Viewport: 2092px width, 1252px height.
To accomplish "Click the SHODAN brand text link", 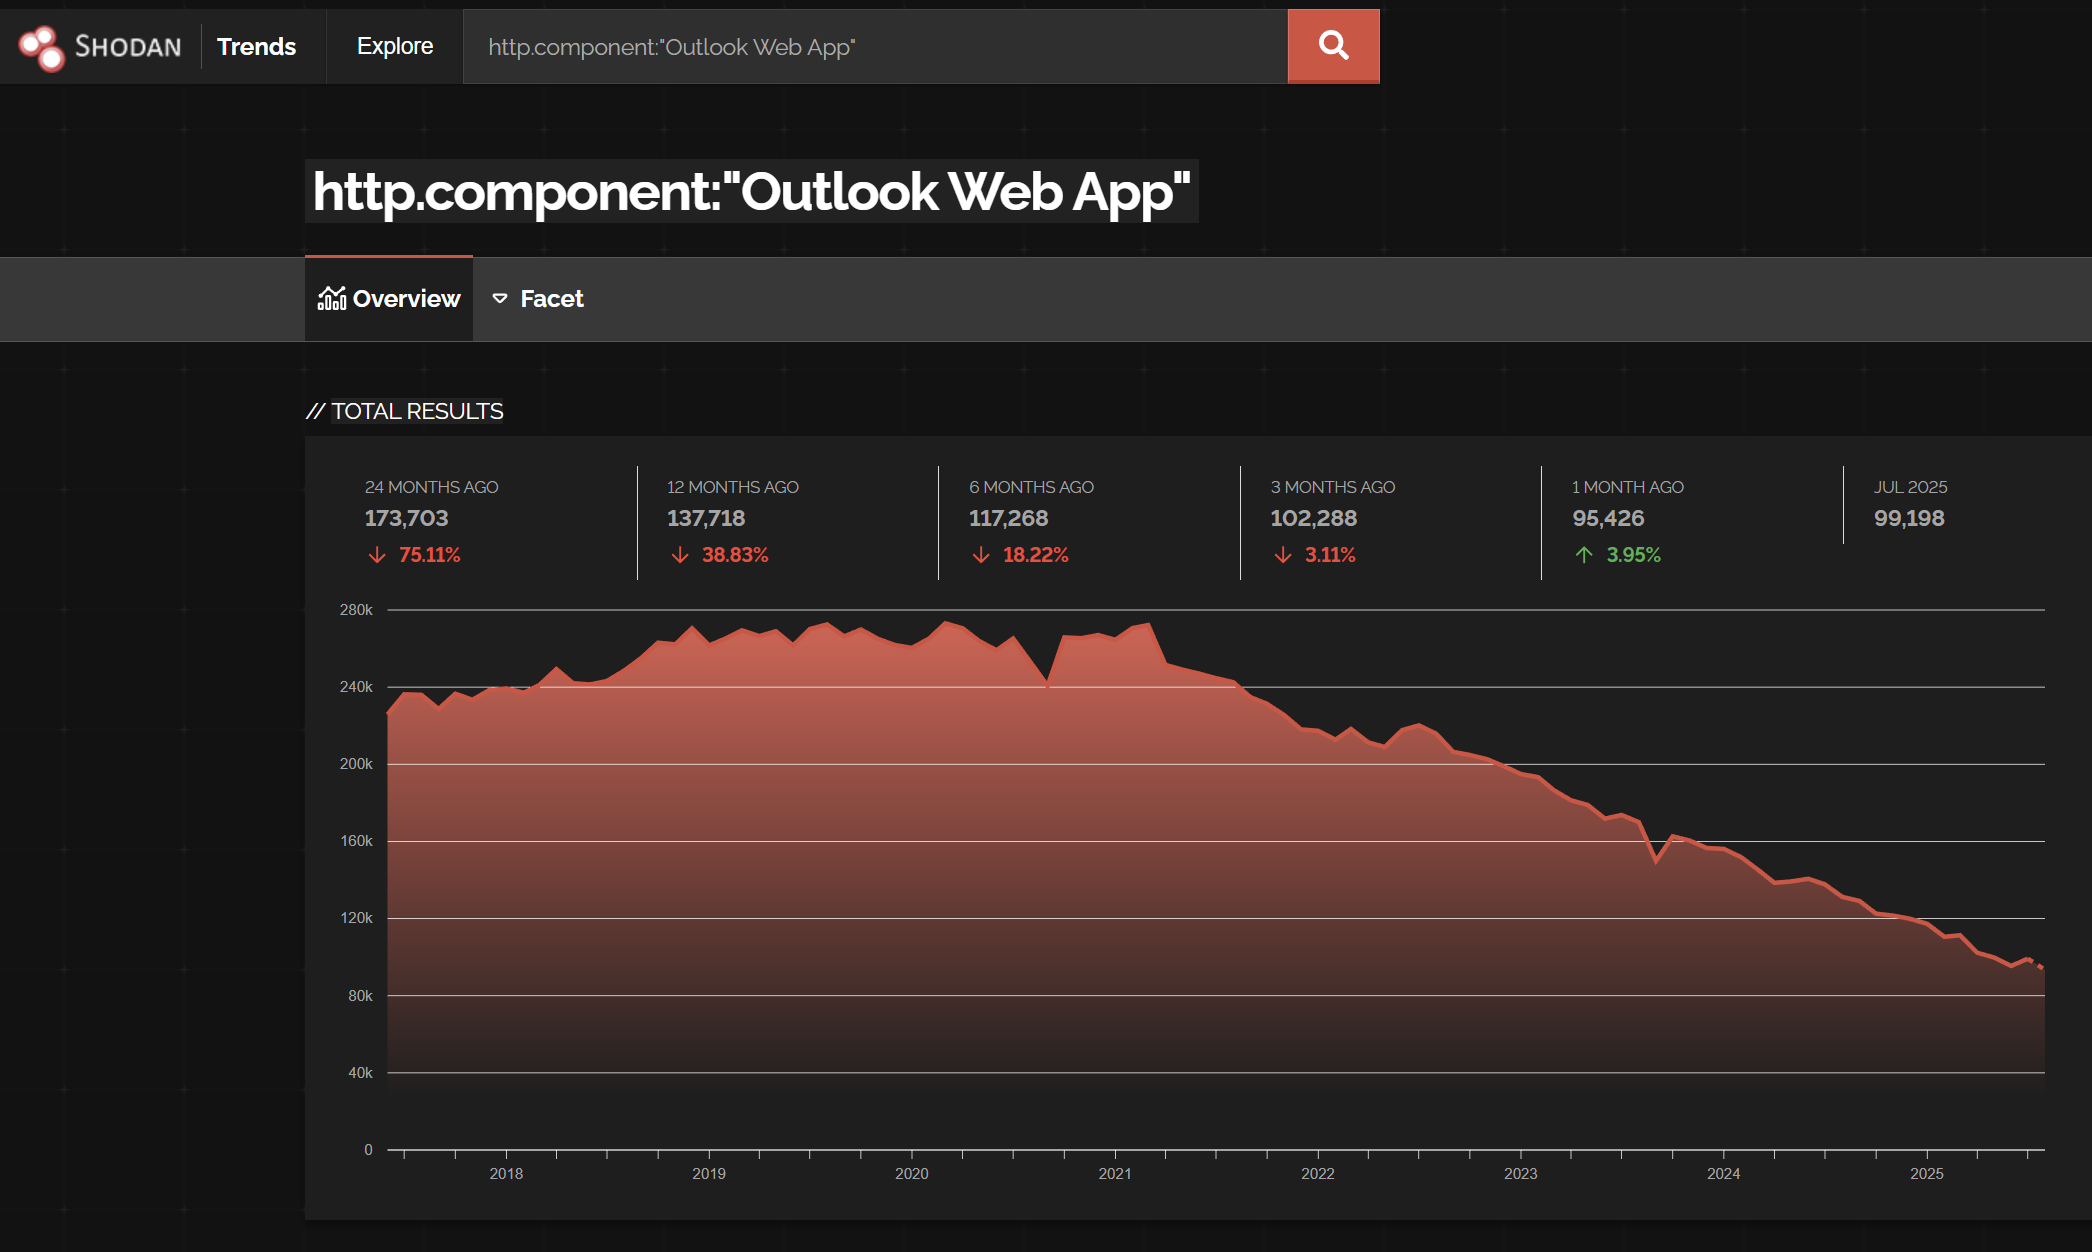I will coord(128,47).
